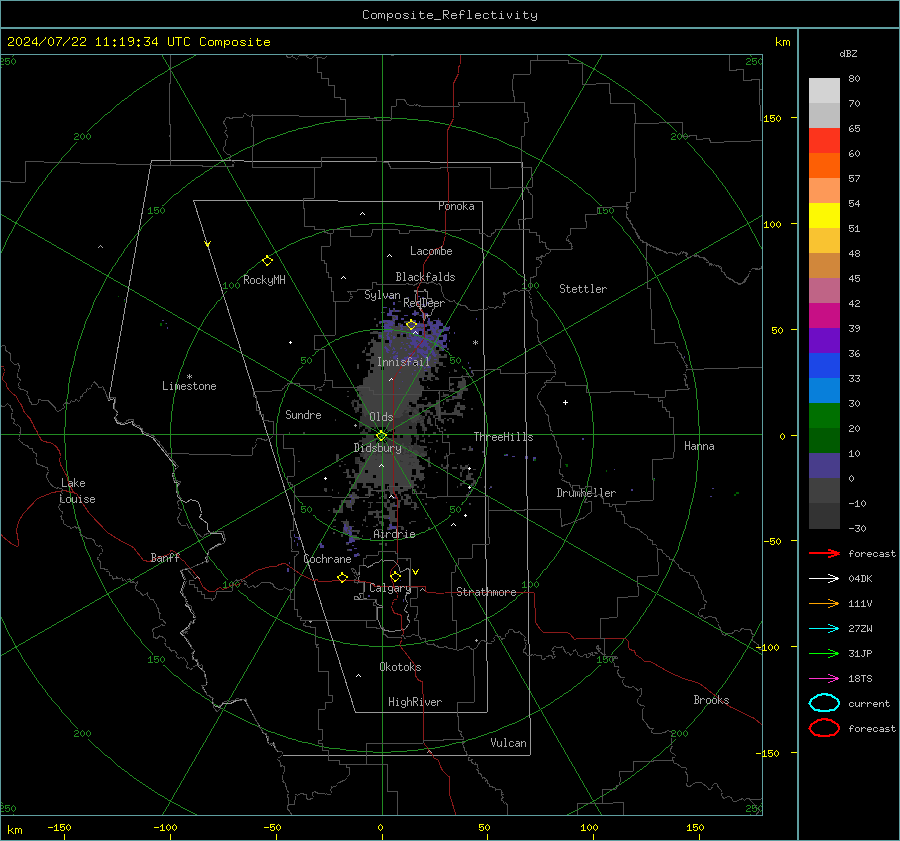Click asterisk marker above Limestone label
The image size is (900, 841).
click(x=189, y=377)
